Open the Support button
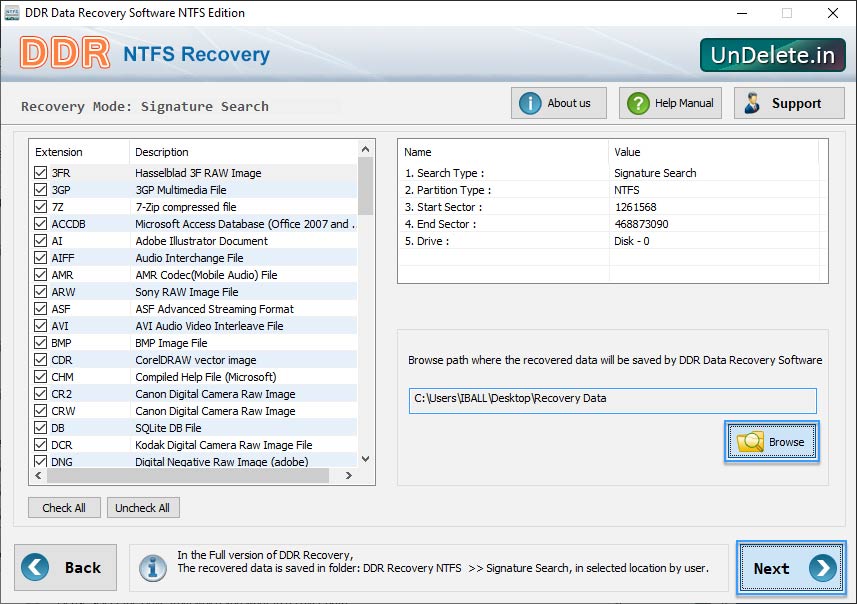The width and height of the screenshot is (857, 604). click(x=789, y=103)
